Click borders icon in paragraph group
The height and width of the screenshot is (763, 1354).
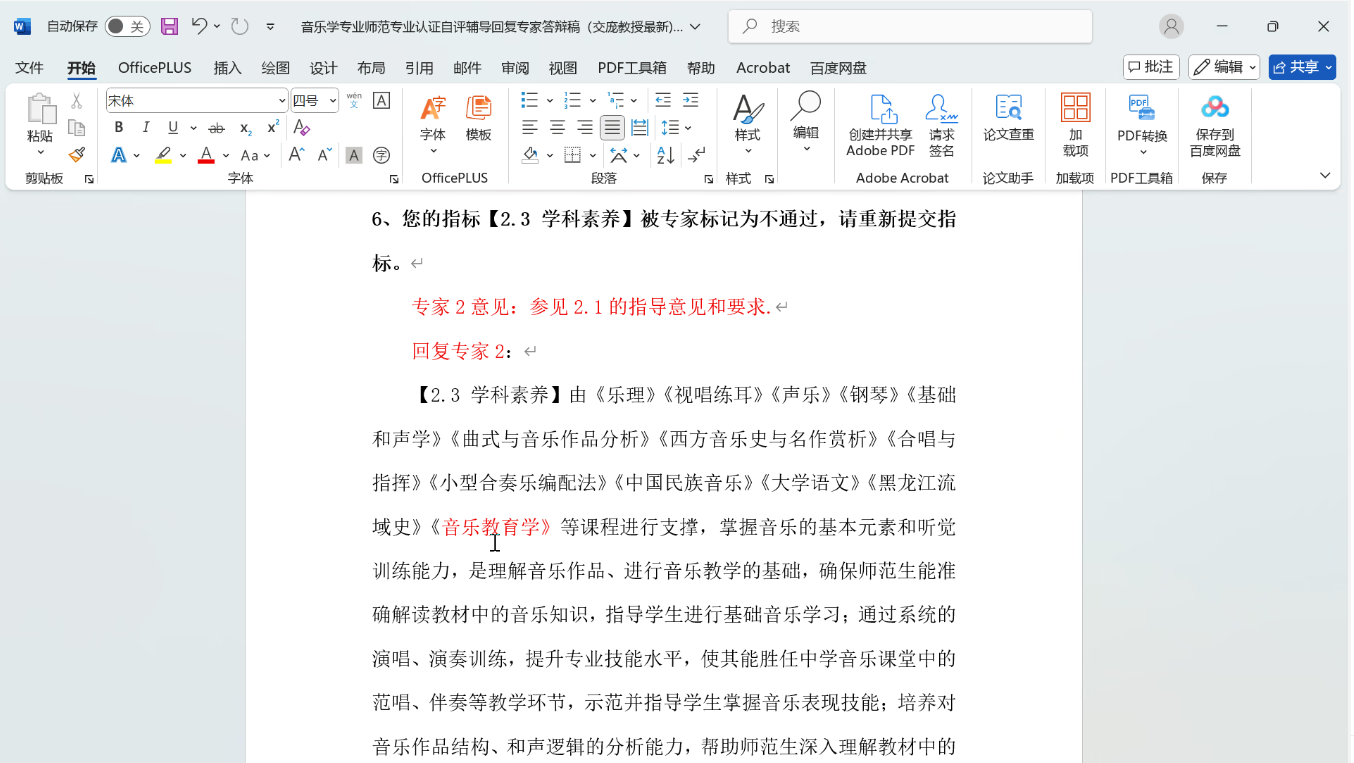pyautogui.click(x=573, y=155)
